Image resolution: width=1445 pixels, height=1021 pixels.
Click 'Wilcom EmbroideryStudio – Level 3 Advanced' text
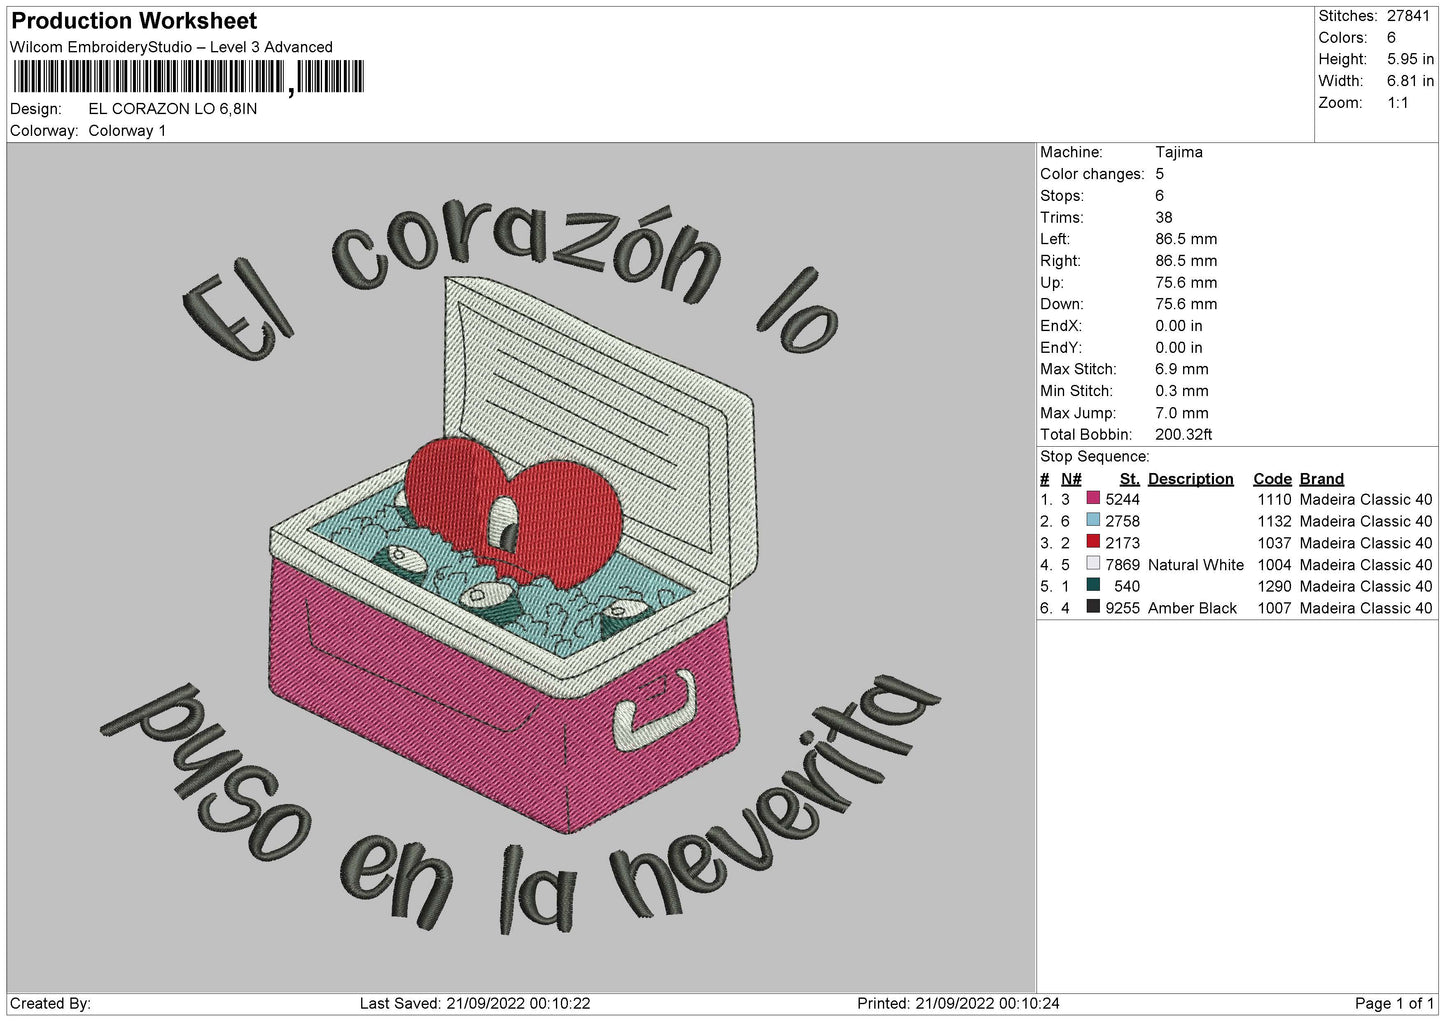click(x=171, y=47)
